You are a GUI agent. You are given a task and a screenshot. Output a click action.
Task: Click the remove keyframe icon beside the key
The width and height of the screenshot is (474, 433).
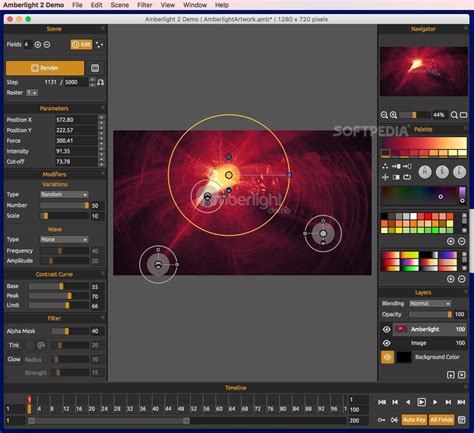(394, 420)
